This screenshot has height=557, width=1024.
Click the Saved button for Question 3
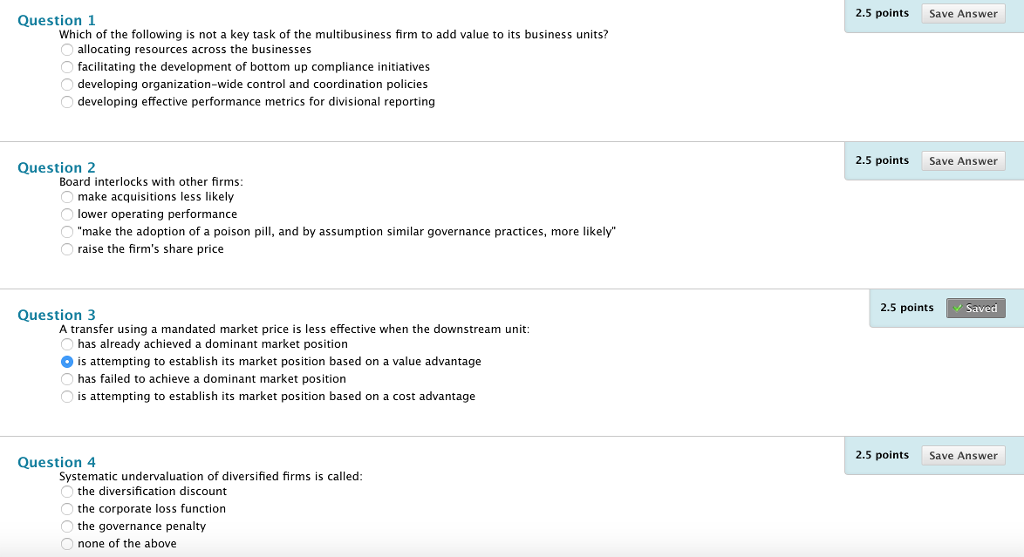(975, 308)
